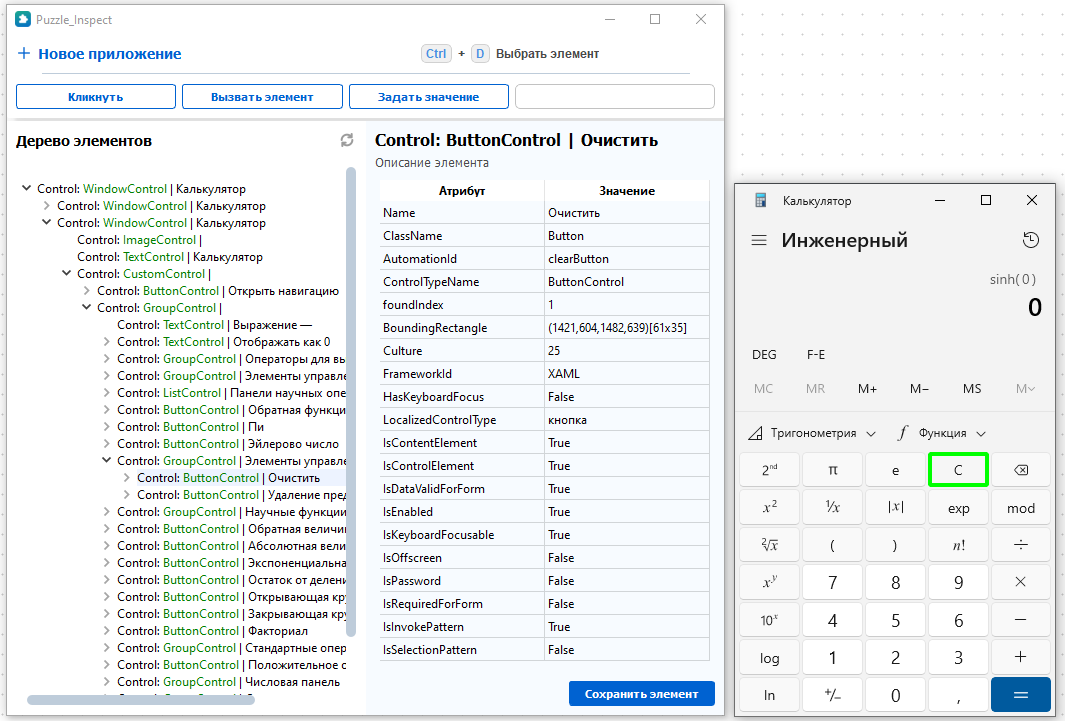Click the x to the power y key
The width and height of the screenshot is (1065, 721).
[x=769, y=583]
